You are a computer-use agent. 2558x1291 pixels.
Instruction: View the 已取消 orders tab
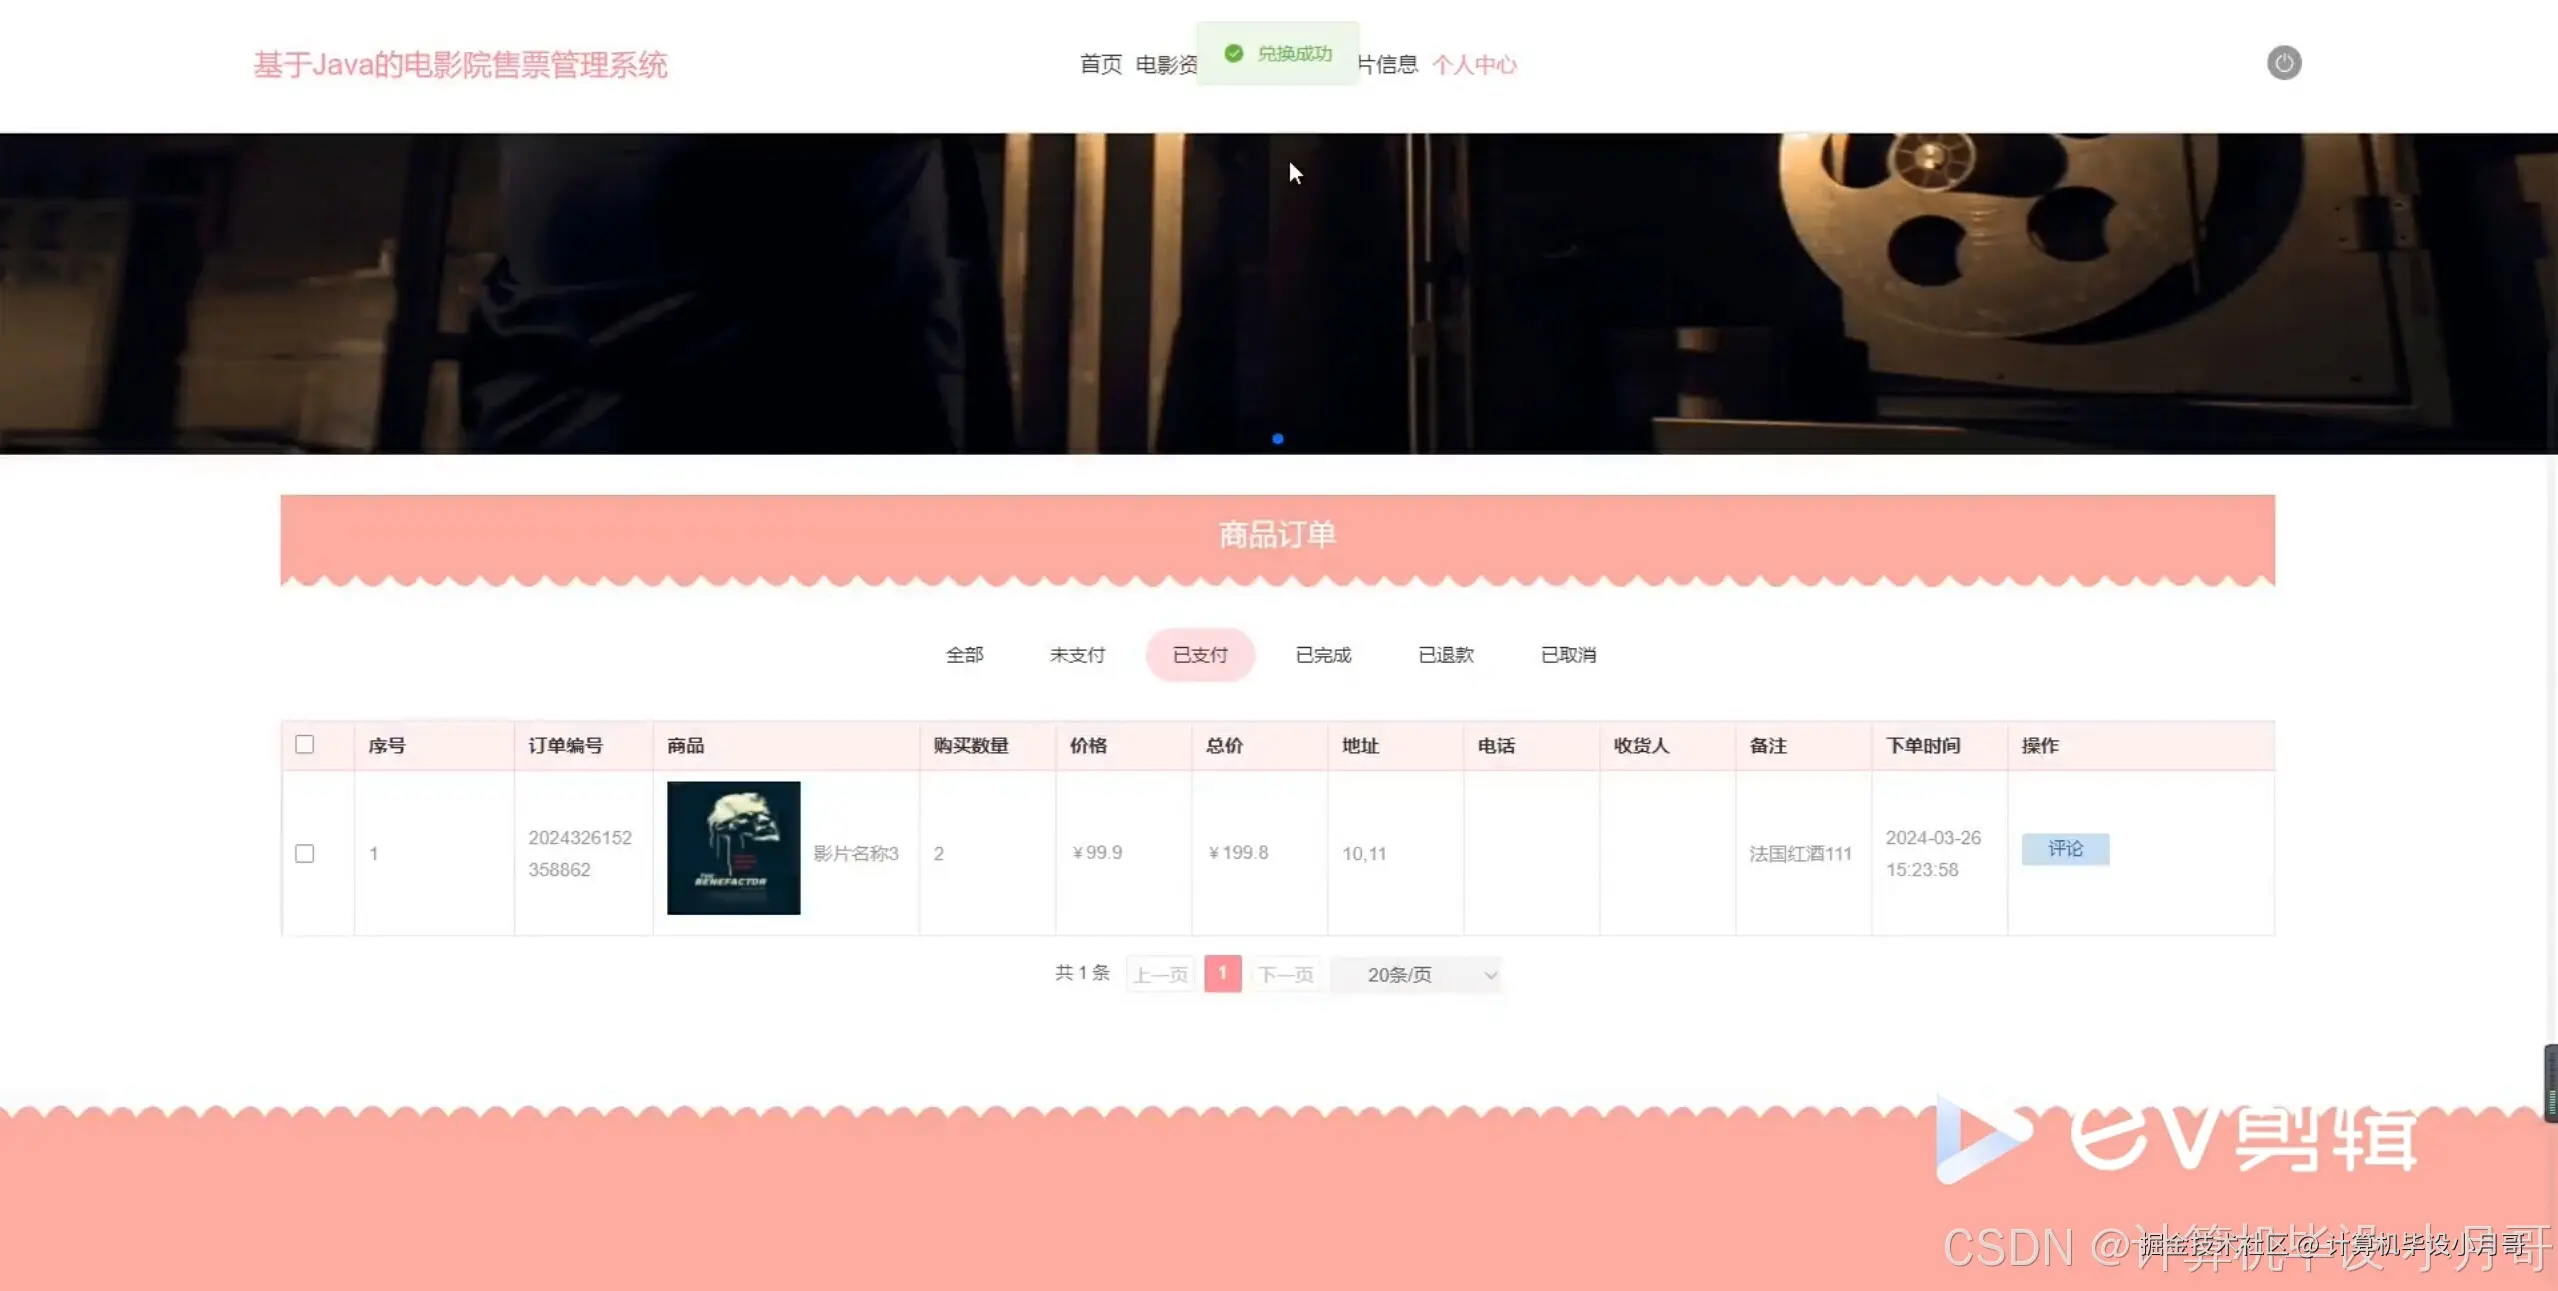pyautogui.click(x=1568, y=655)
